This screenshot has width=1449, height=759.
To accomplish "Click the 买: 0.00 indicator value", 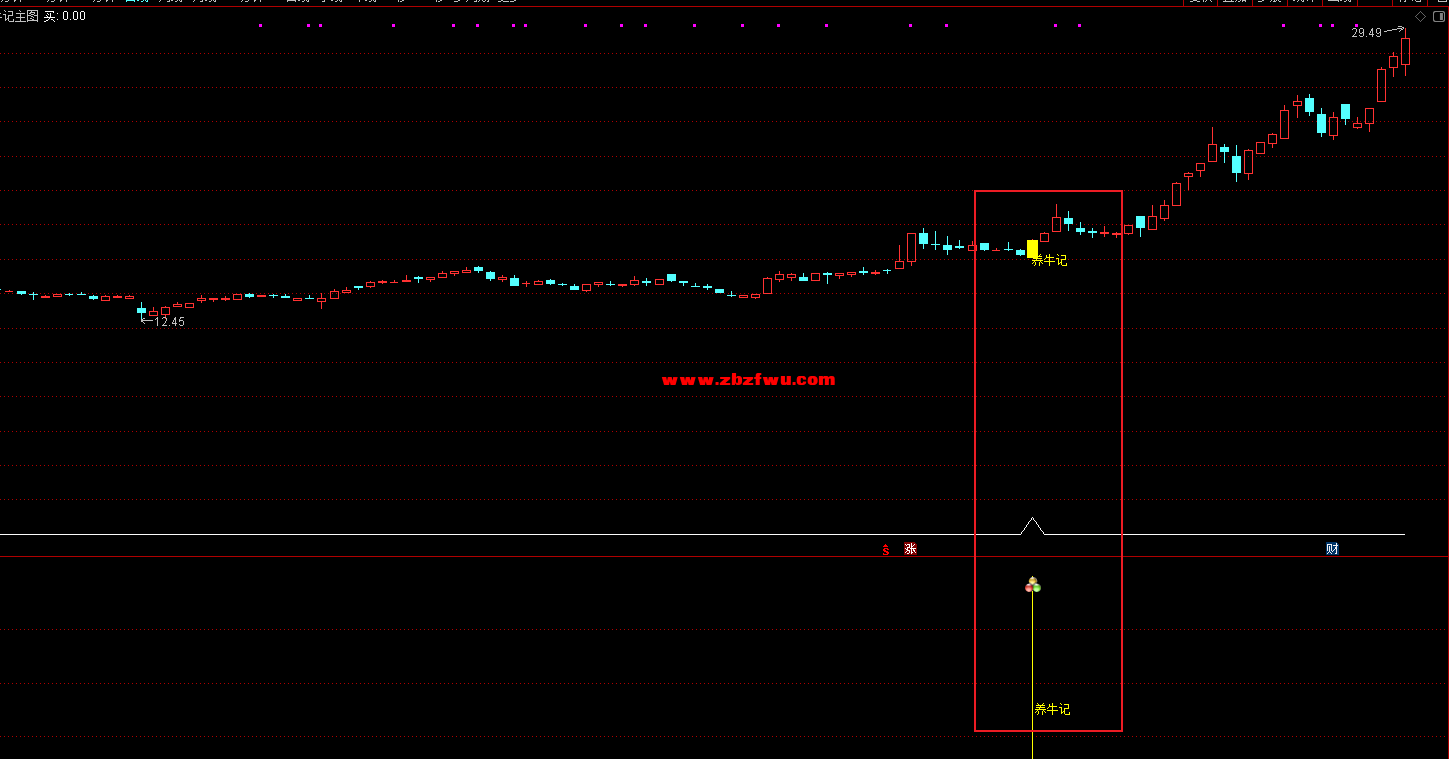I will coord(65,16).
